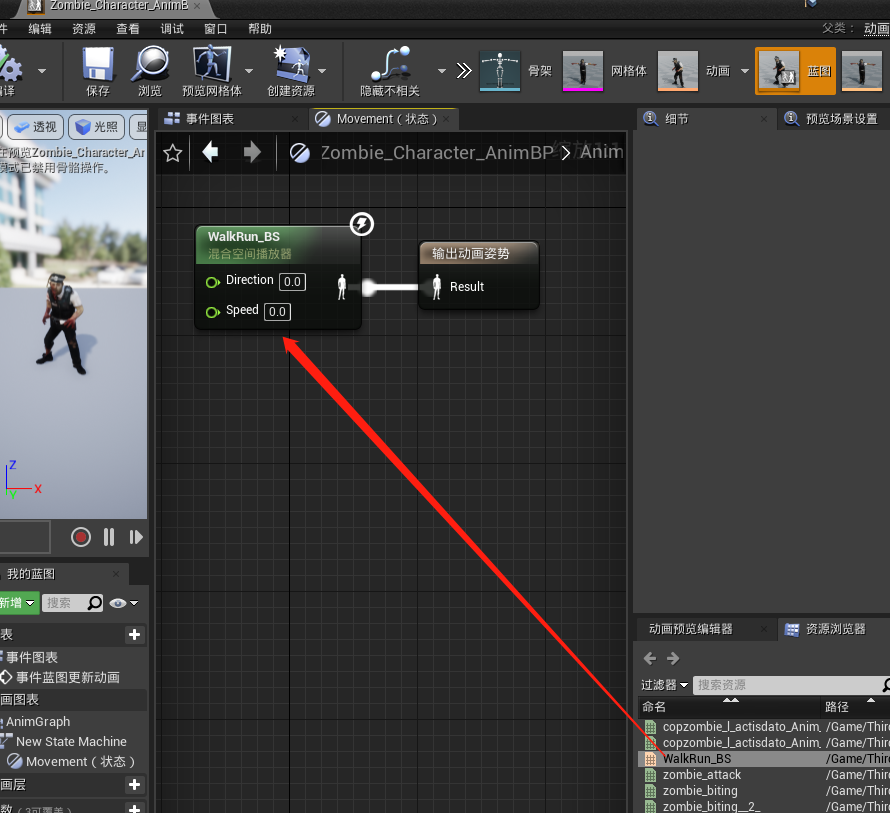Add animation layer with plus button
Screen dimensions: 890x813
tap(135, 785)
